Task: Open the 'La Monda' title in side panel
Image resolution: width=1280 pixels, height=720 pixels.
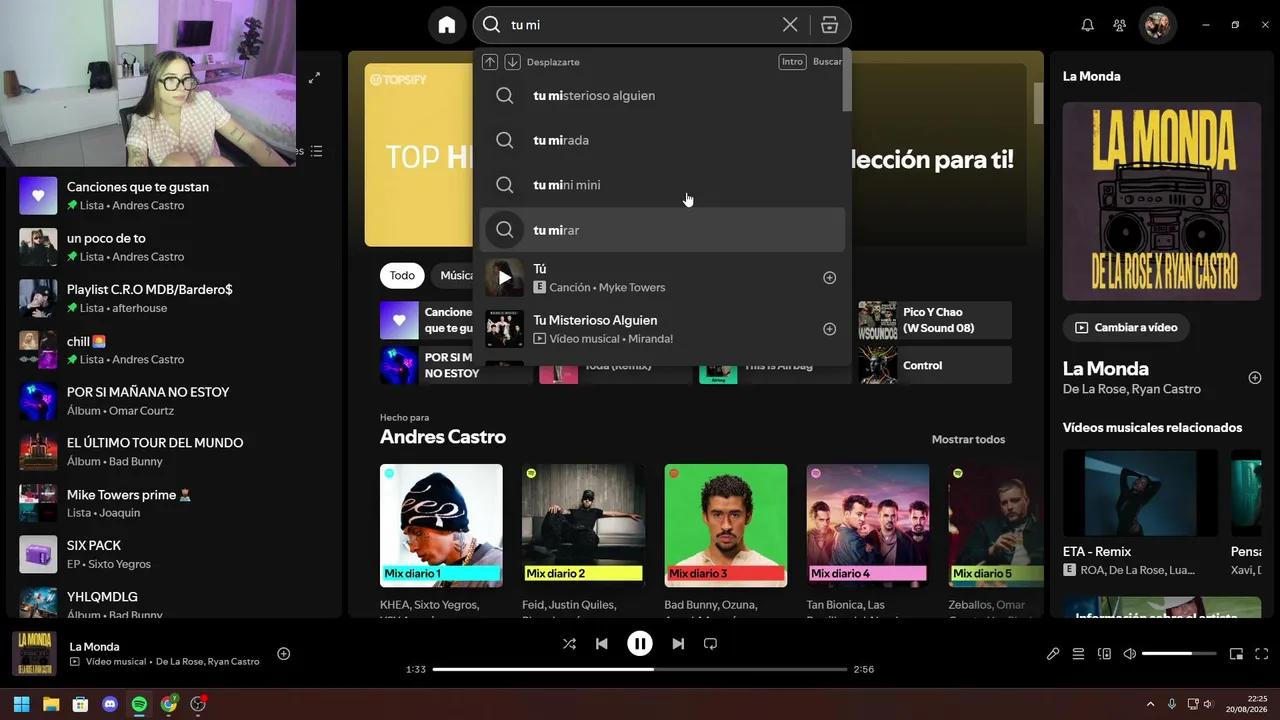Action: (x=1105, y=368)
